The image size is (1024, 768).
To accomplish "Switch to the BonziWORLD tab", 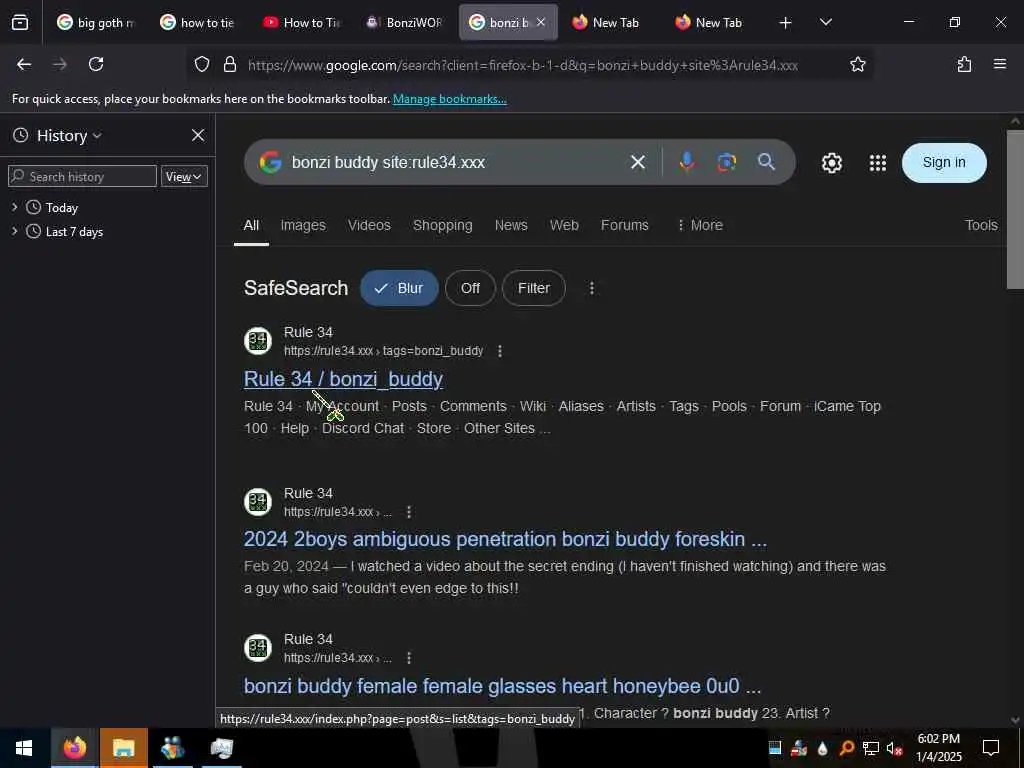I will pyautogui.click(x=406, y=23).
